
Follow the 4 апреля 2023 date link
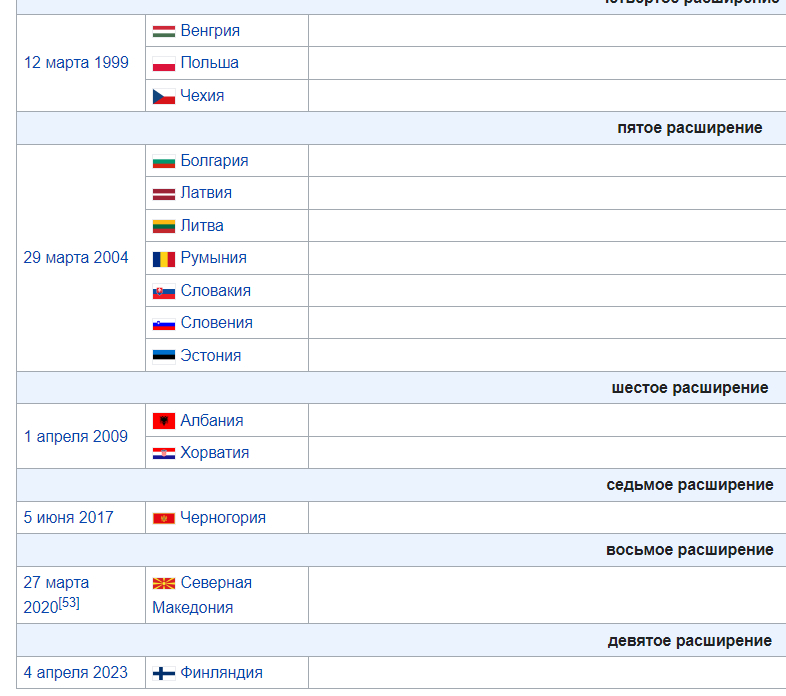pos(76,673)
